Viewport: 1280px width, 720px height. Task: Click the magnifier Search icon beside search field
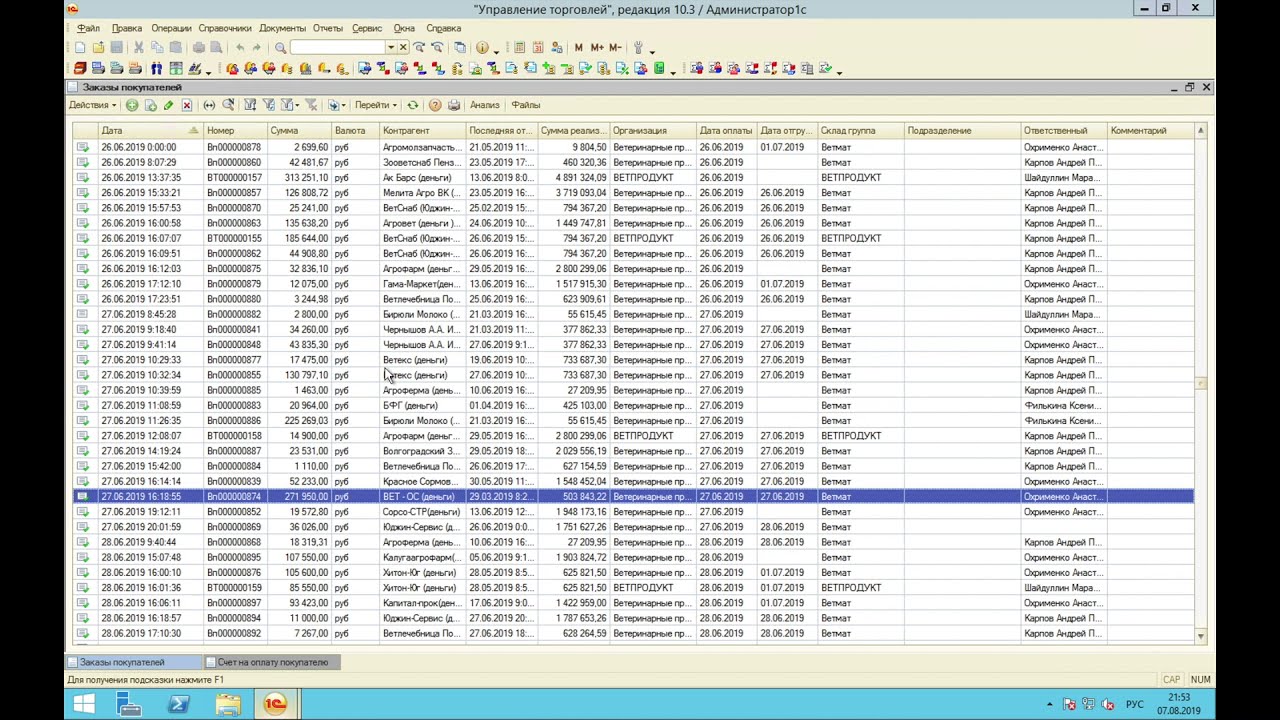tap(280, 47)
